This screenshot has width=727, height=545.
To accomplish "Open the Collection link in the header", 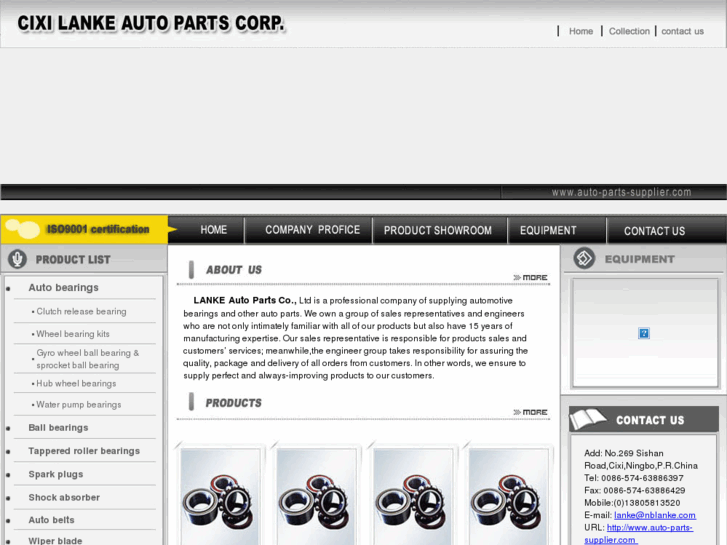I will pos(629,31).
